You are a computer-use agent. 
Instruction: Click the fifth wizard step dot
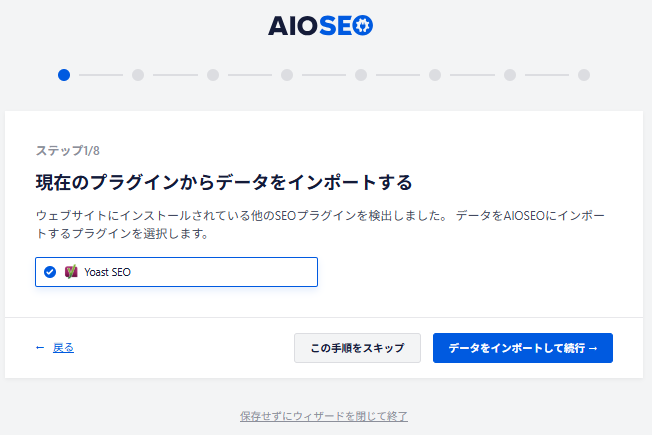coord(361,74)
